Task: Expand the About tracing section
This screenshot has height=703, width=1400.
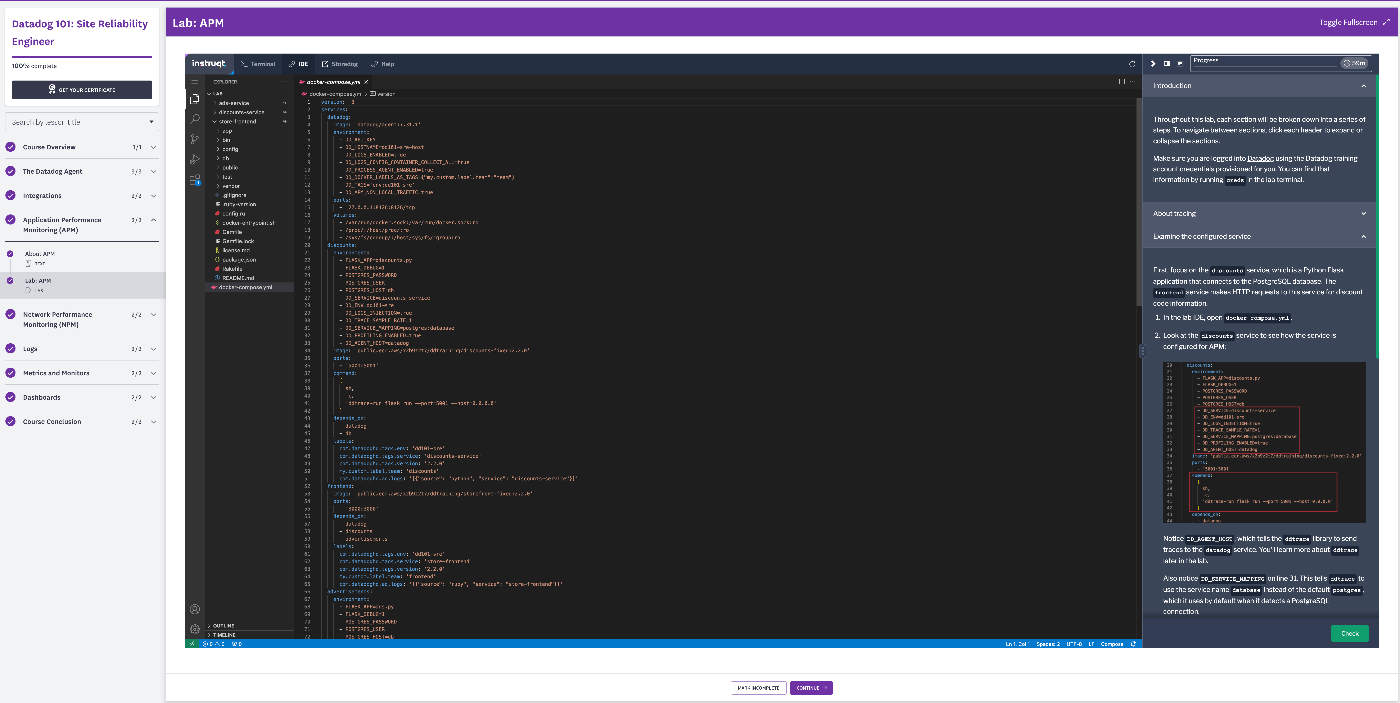Action: (1259, 213)
